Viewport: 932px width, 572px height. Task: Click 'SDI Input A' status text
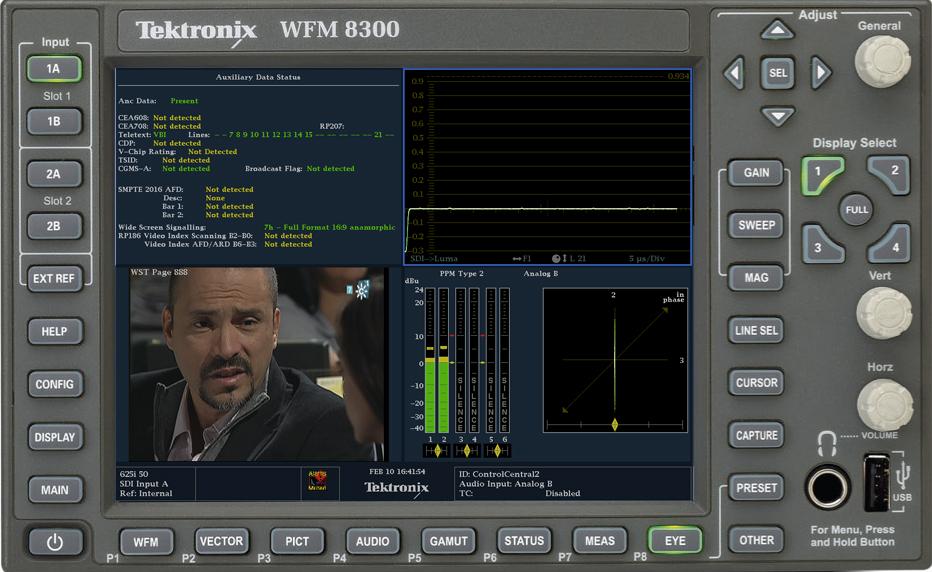pyautogui.click(x=144, y=483)
